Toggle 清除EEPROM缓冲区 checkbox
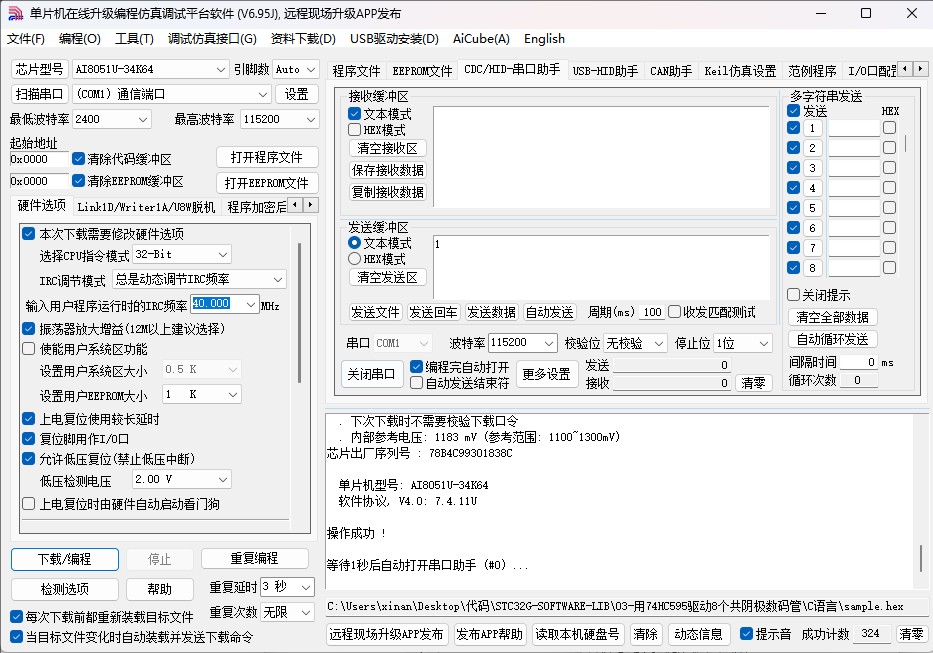 [79, 180]
